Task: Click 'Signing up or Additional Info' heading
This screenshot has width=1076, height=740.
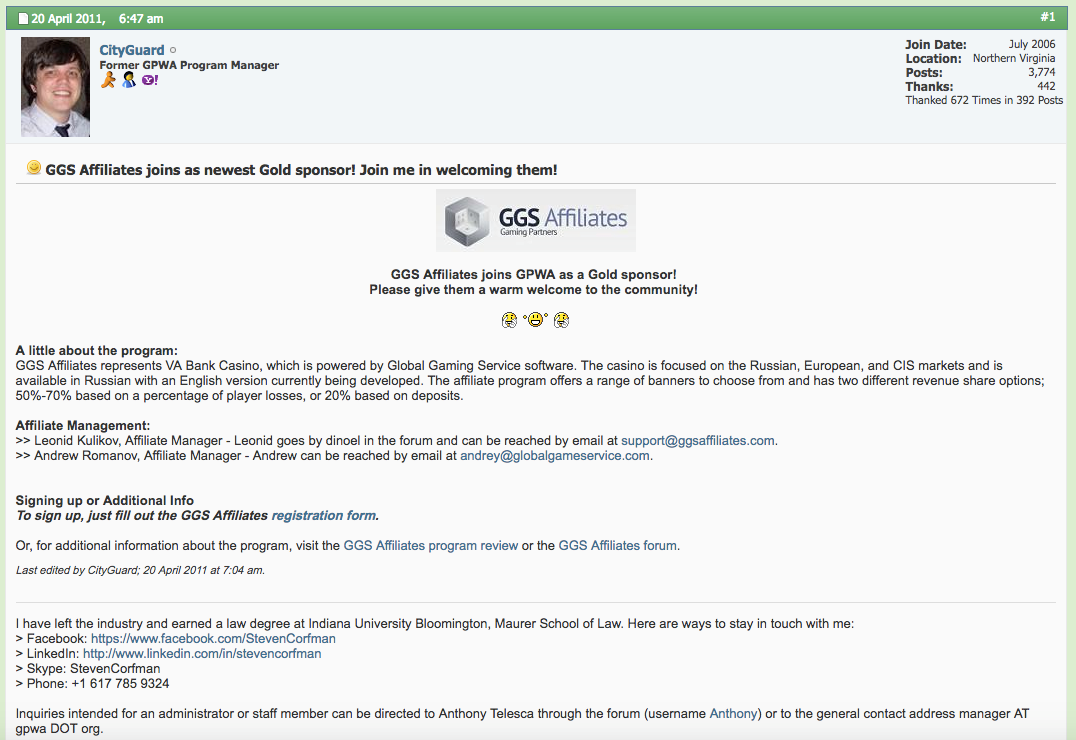Action: click(x=105, y=500)
